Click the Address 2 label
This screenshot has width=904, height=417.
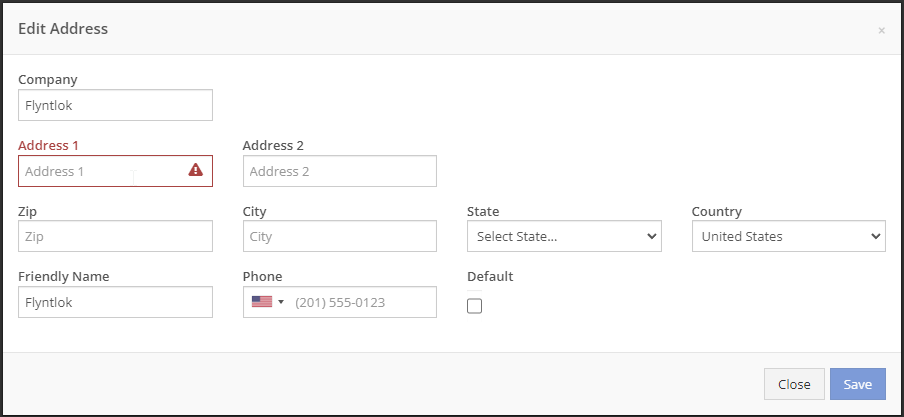(x=273, y=145)
